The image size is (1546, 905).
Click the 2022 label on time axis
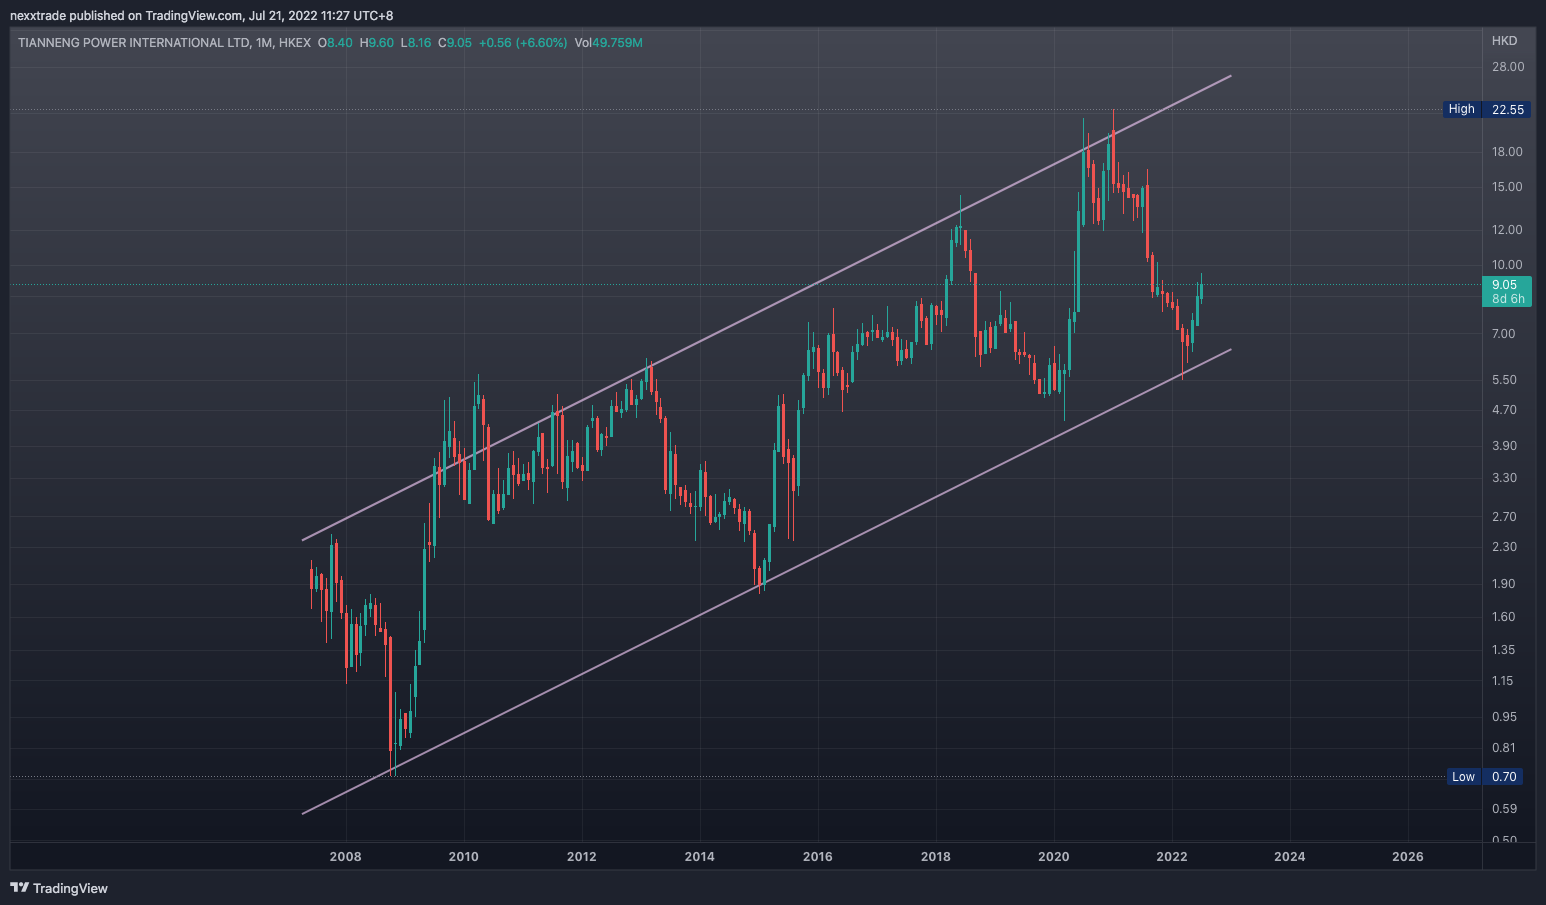click(1172, 857)
